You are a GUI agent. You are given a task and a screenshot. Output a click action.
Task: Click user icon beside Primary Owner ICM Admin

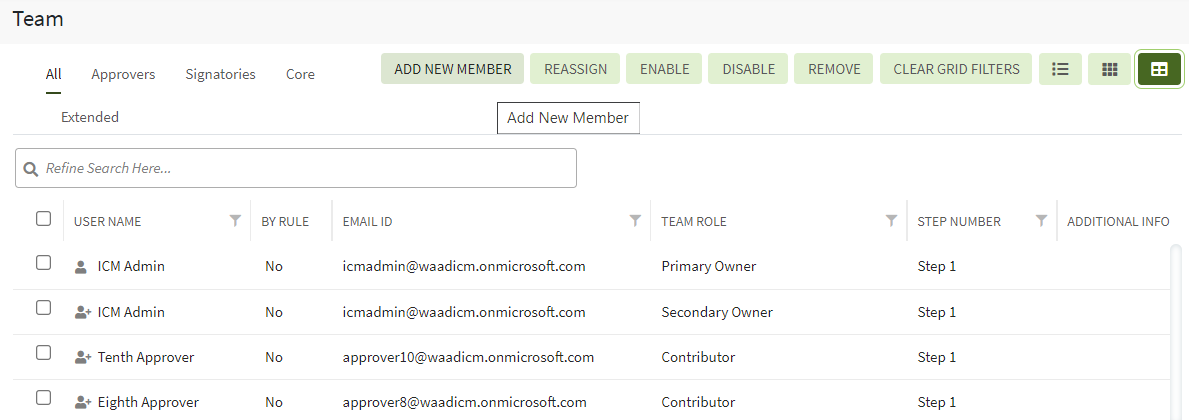pos(82,267)
